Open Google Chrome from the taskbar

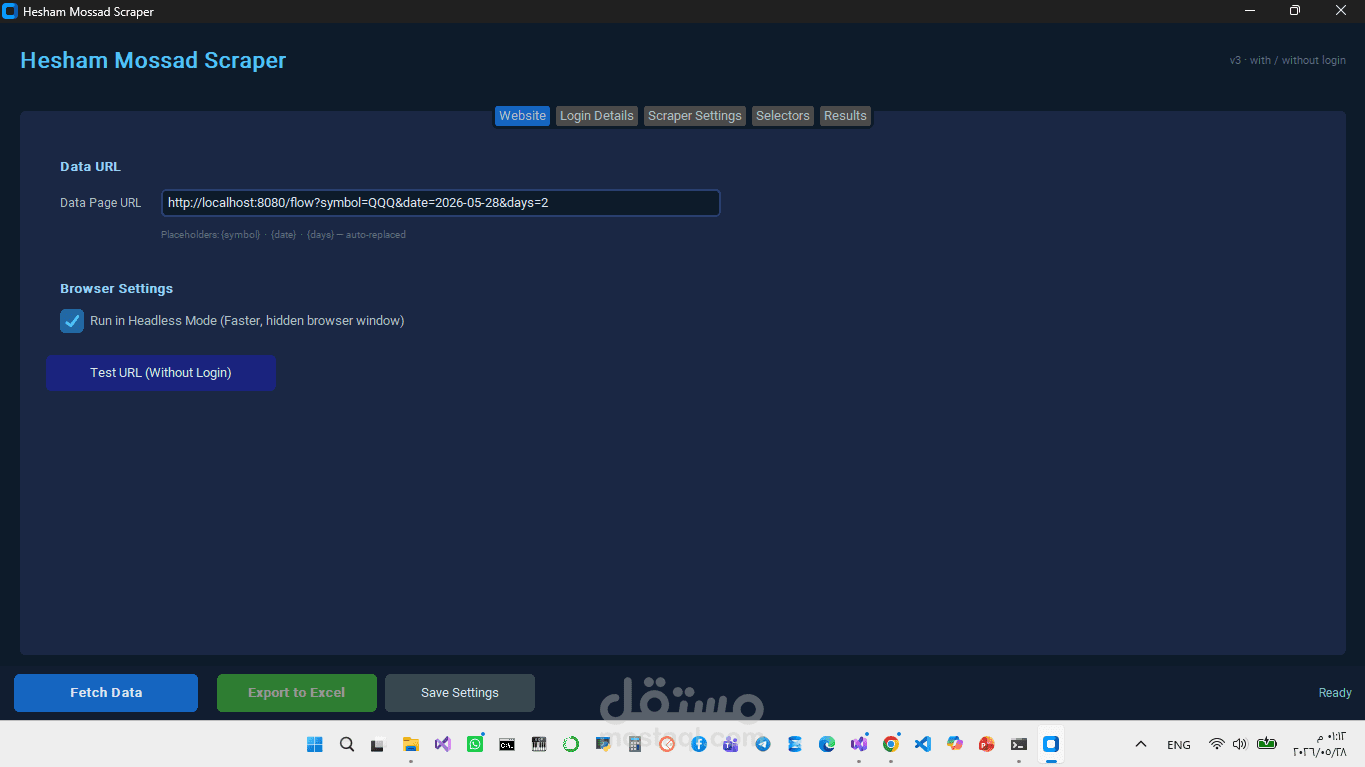(891, 744)
